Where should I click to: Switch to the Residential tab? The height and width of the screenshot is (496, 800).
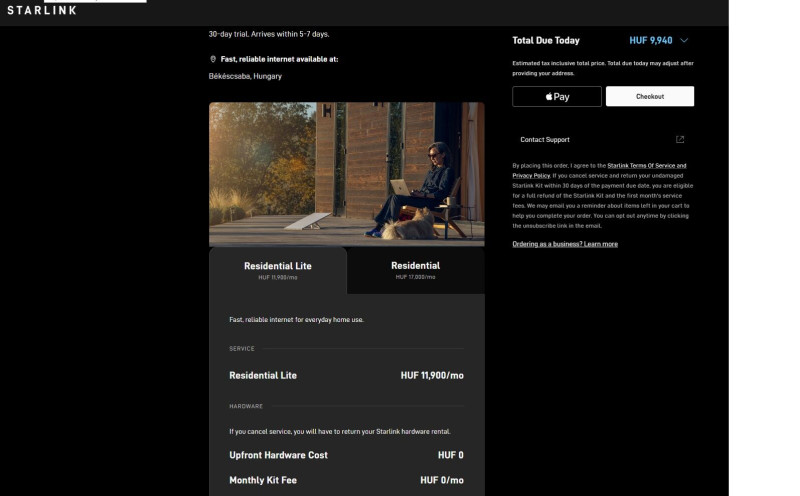coord(415,270)
